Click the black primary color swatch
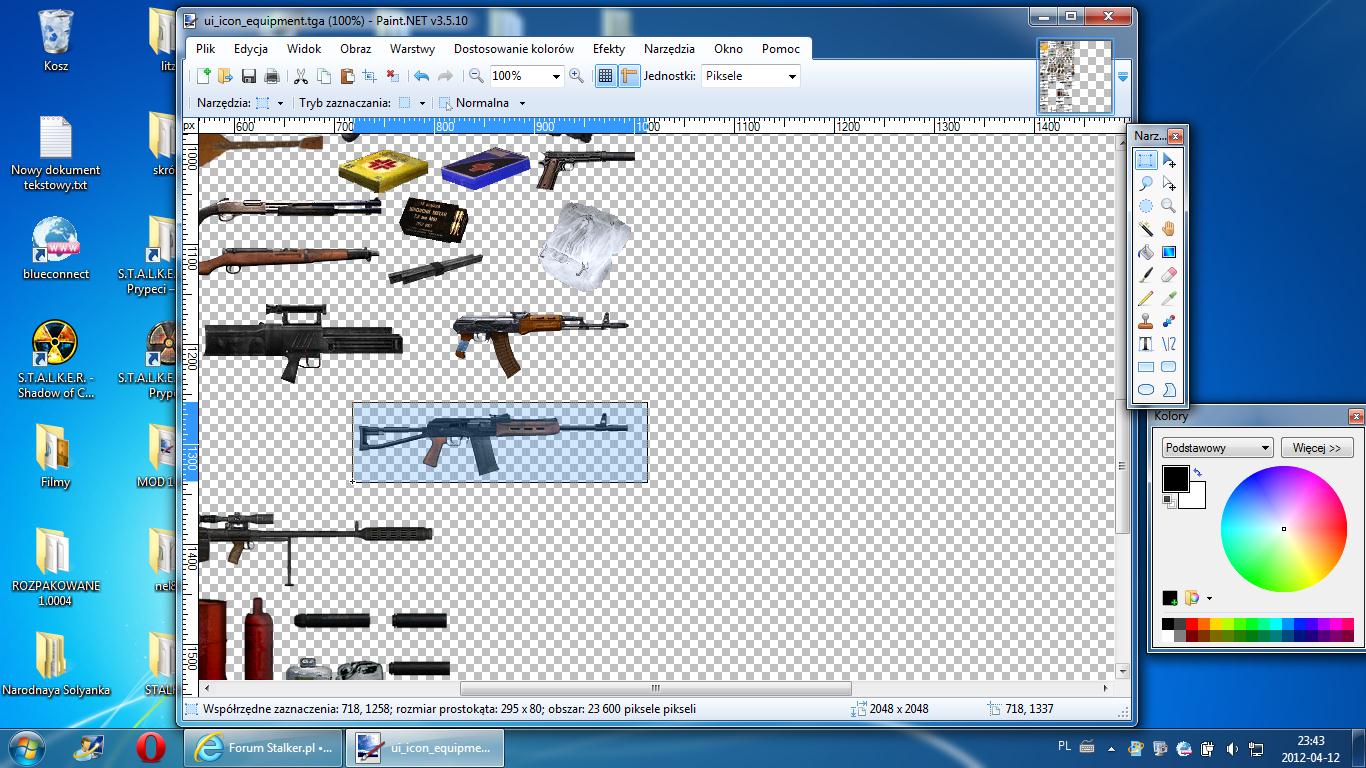The height and width of the screenshot is (768, 1366). pos(1175,479)
